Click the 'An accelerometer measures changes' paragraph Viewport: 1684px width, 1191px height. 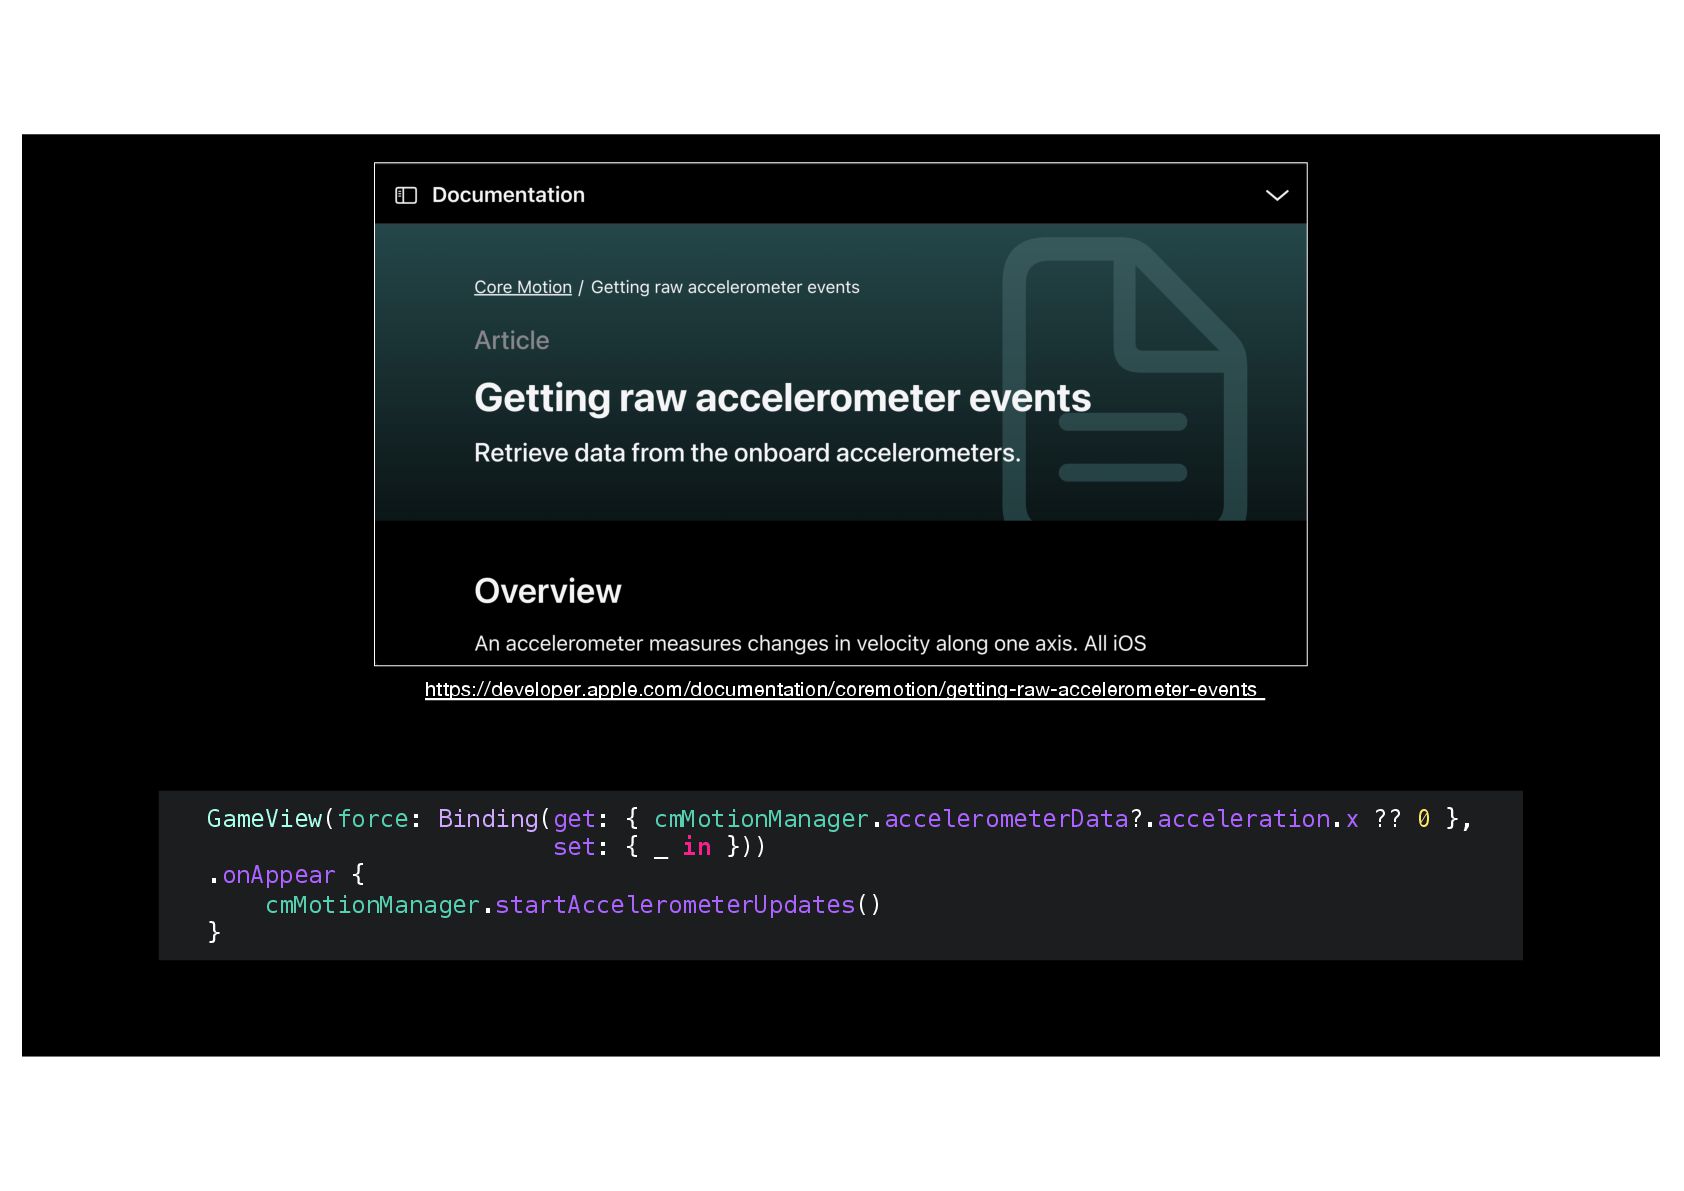coord(810,643)
